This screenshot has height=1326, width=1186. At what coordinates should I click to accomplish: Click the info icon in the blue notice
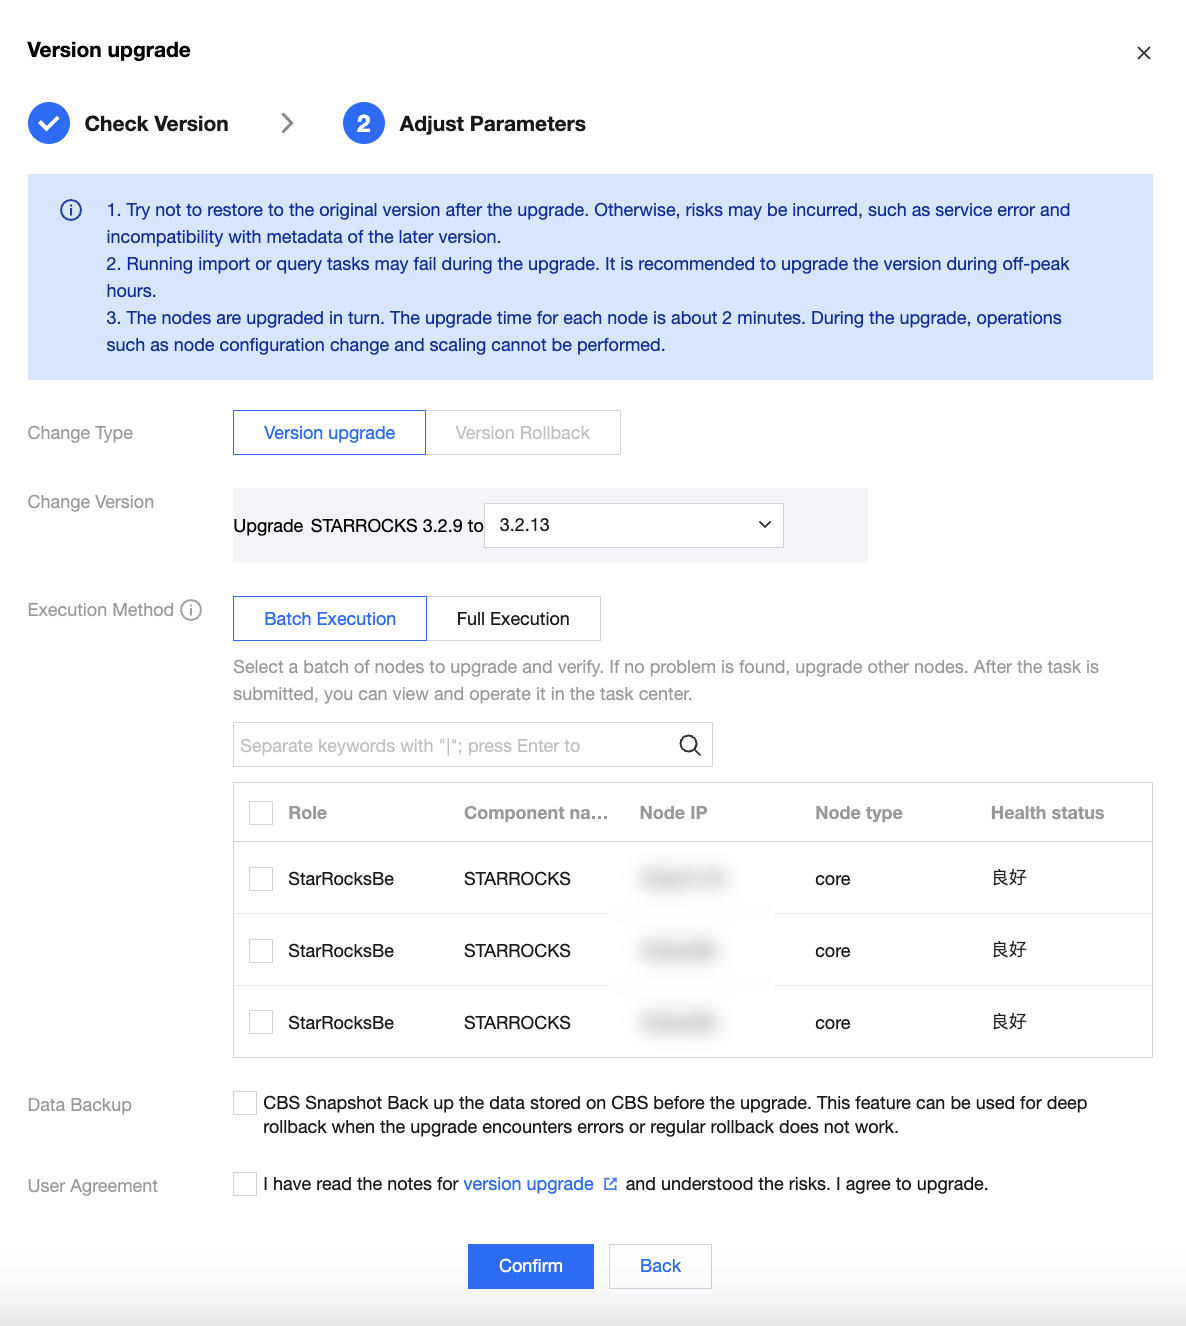[x=71, y=210]
